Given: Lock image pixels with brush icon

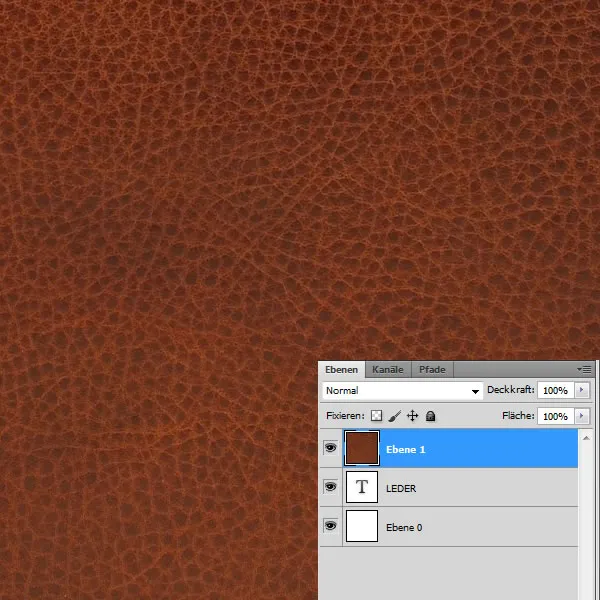Looking at the screenshot, I should click(x=394, y=416).
